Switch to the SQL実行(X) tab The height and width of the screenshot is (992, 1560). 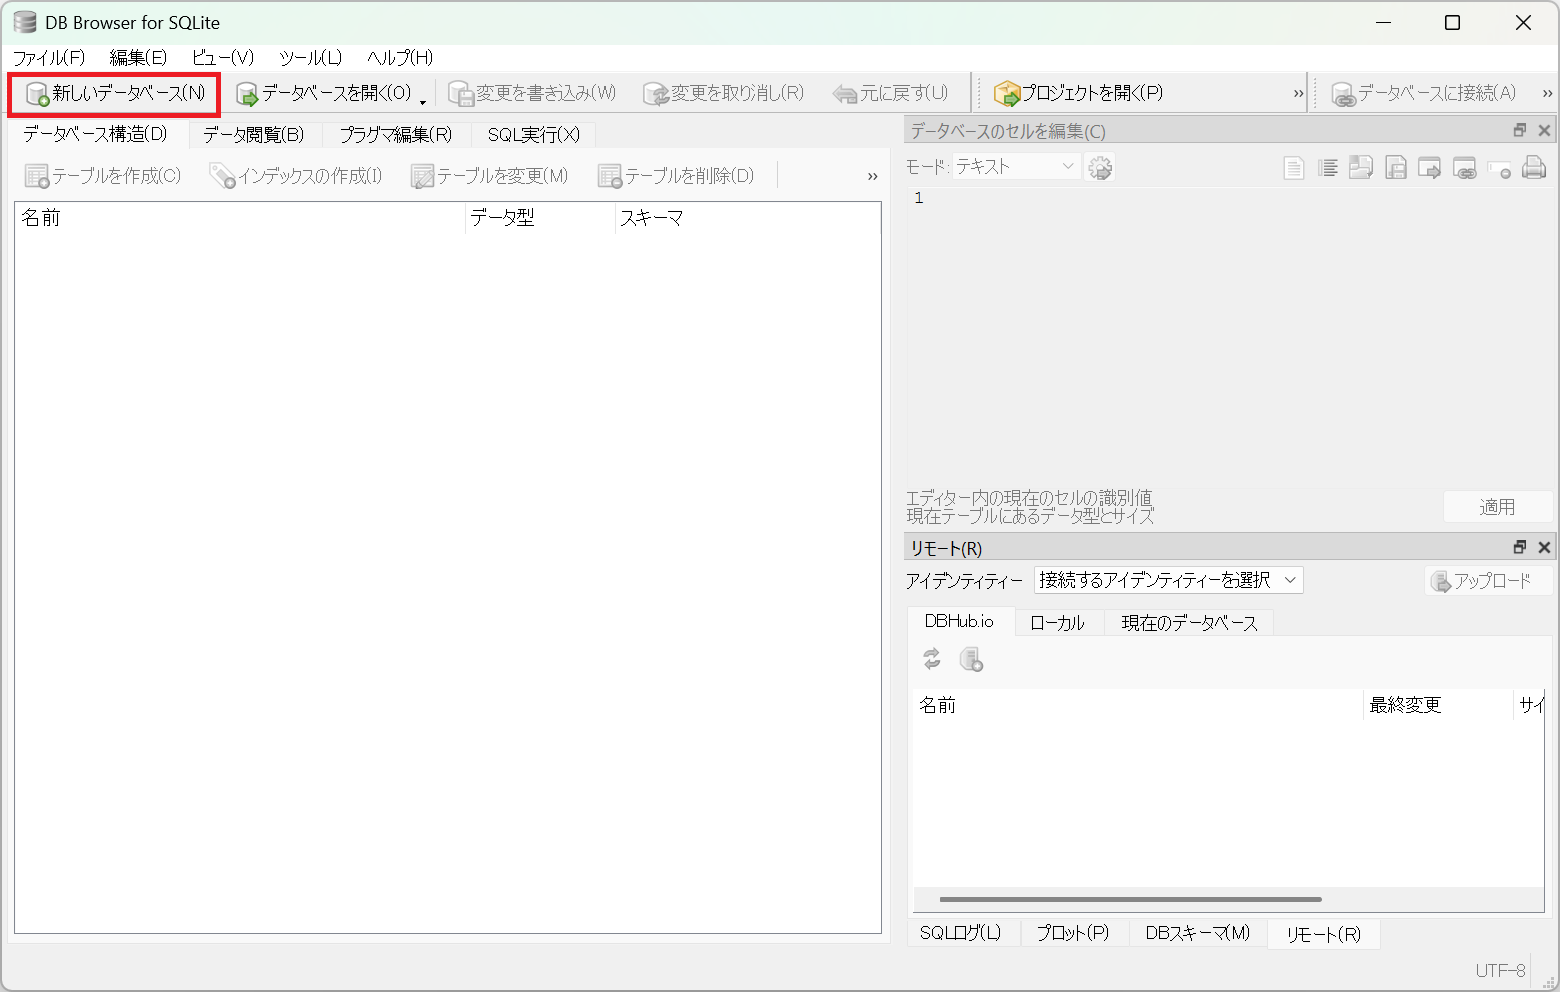click(534, 135)
